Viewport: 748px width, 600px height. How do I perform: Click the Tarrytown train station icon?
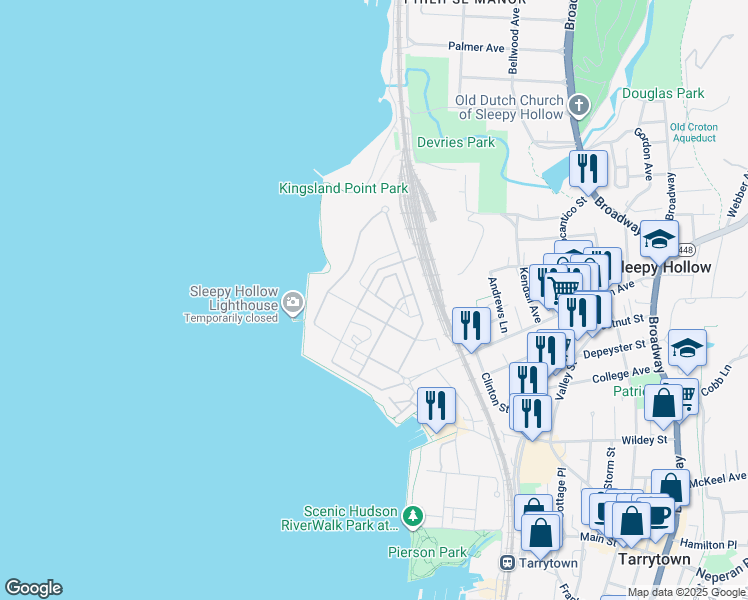point(508,563)
